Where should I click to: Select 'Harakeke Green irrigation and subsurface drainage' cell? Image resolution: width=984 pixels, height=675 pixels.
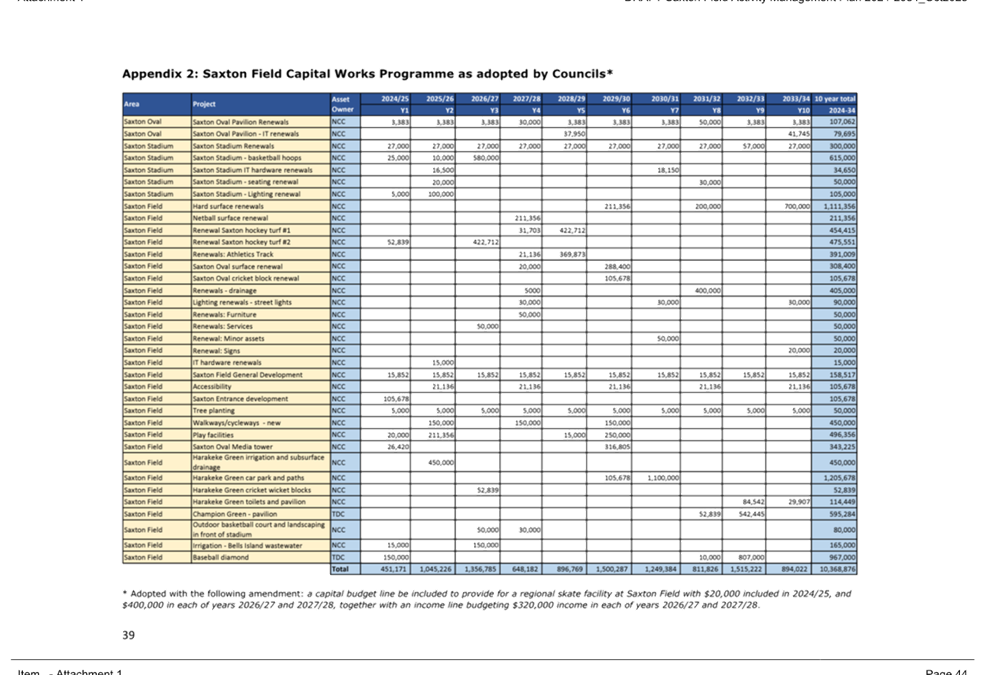click(x=260, y=462)
